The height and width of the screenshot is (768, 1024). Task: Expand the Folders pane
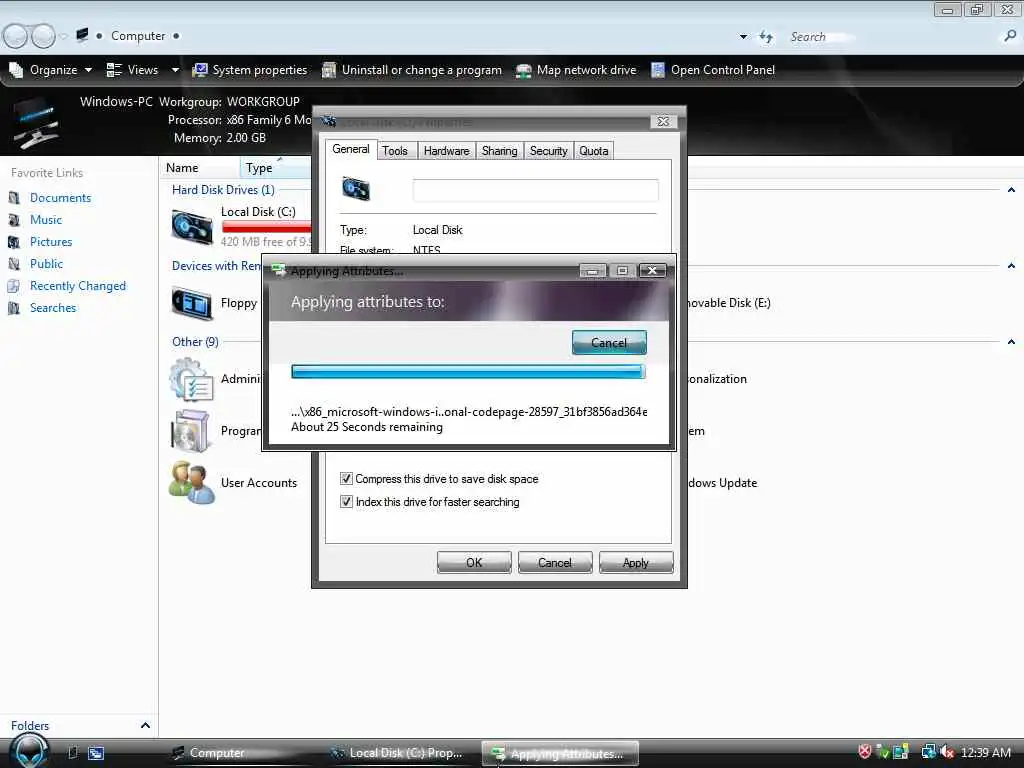click(x=145, y=726)
